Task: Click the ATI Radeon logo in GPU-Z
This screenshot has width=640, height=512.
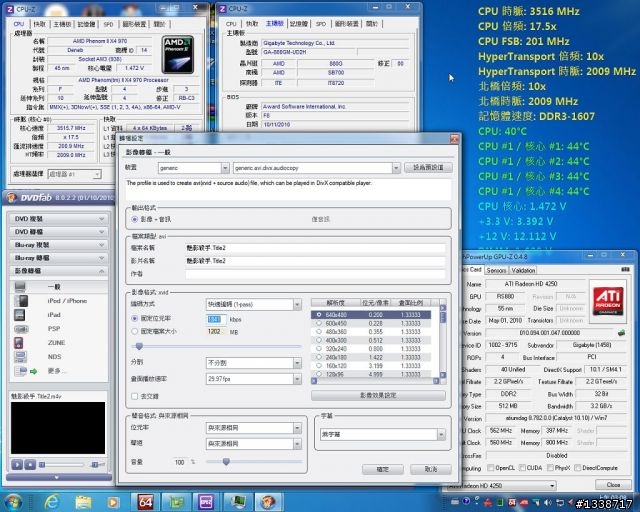Action: click(608, 301)
